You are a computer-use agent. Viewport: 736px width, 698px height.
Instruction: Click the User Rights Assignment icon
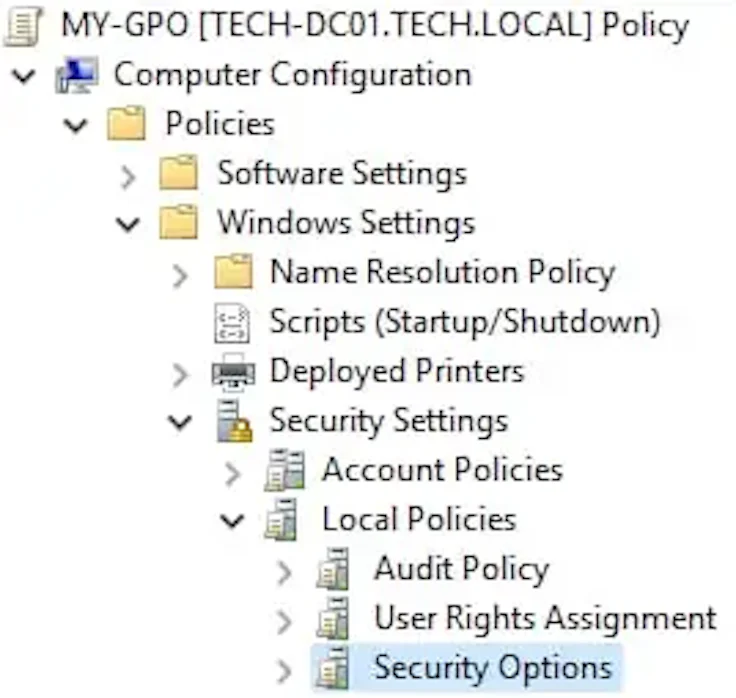[333, 618]
